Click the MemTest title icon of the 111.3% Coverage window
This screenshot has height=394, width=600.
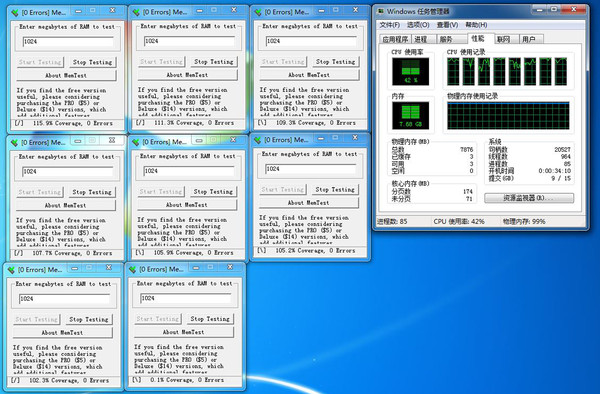coord(136,12)
